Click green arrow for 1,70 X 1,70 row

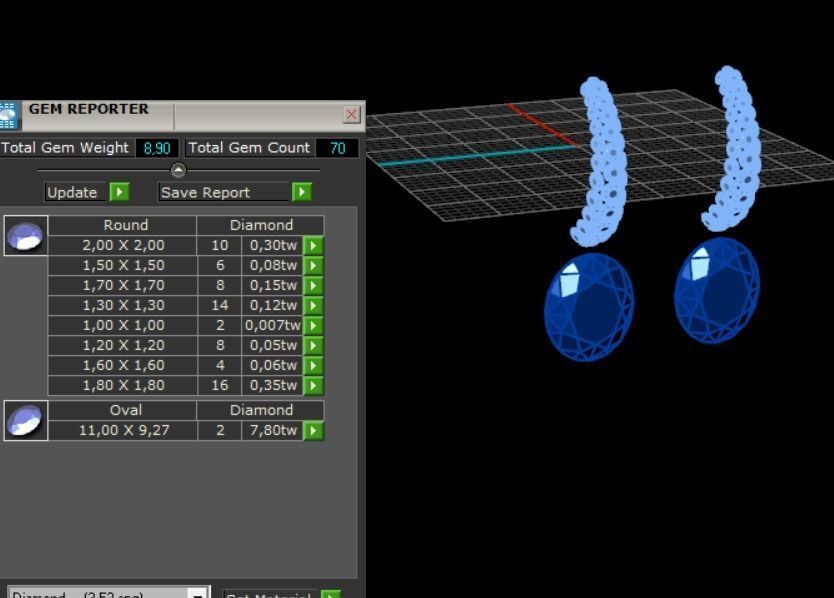[x=314, y=286]
